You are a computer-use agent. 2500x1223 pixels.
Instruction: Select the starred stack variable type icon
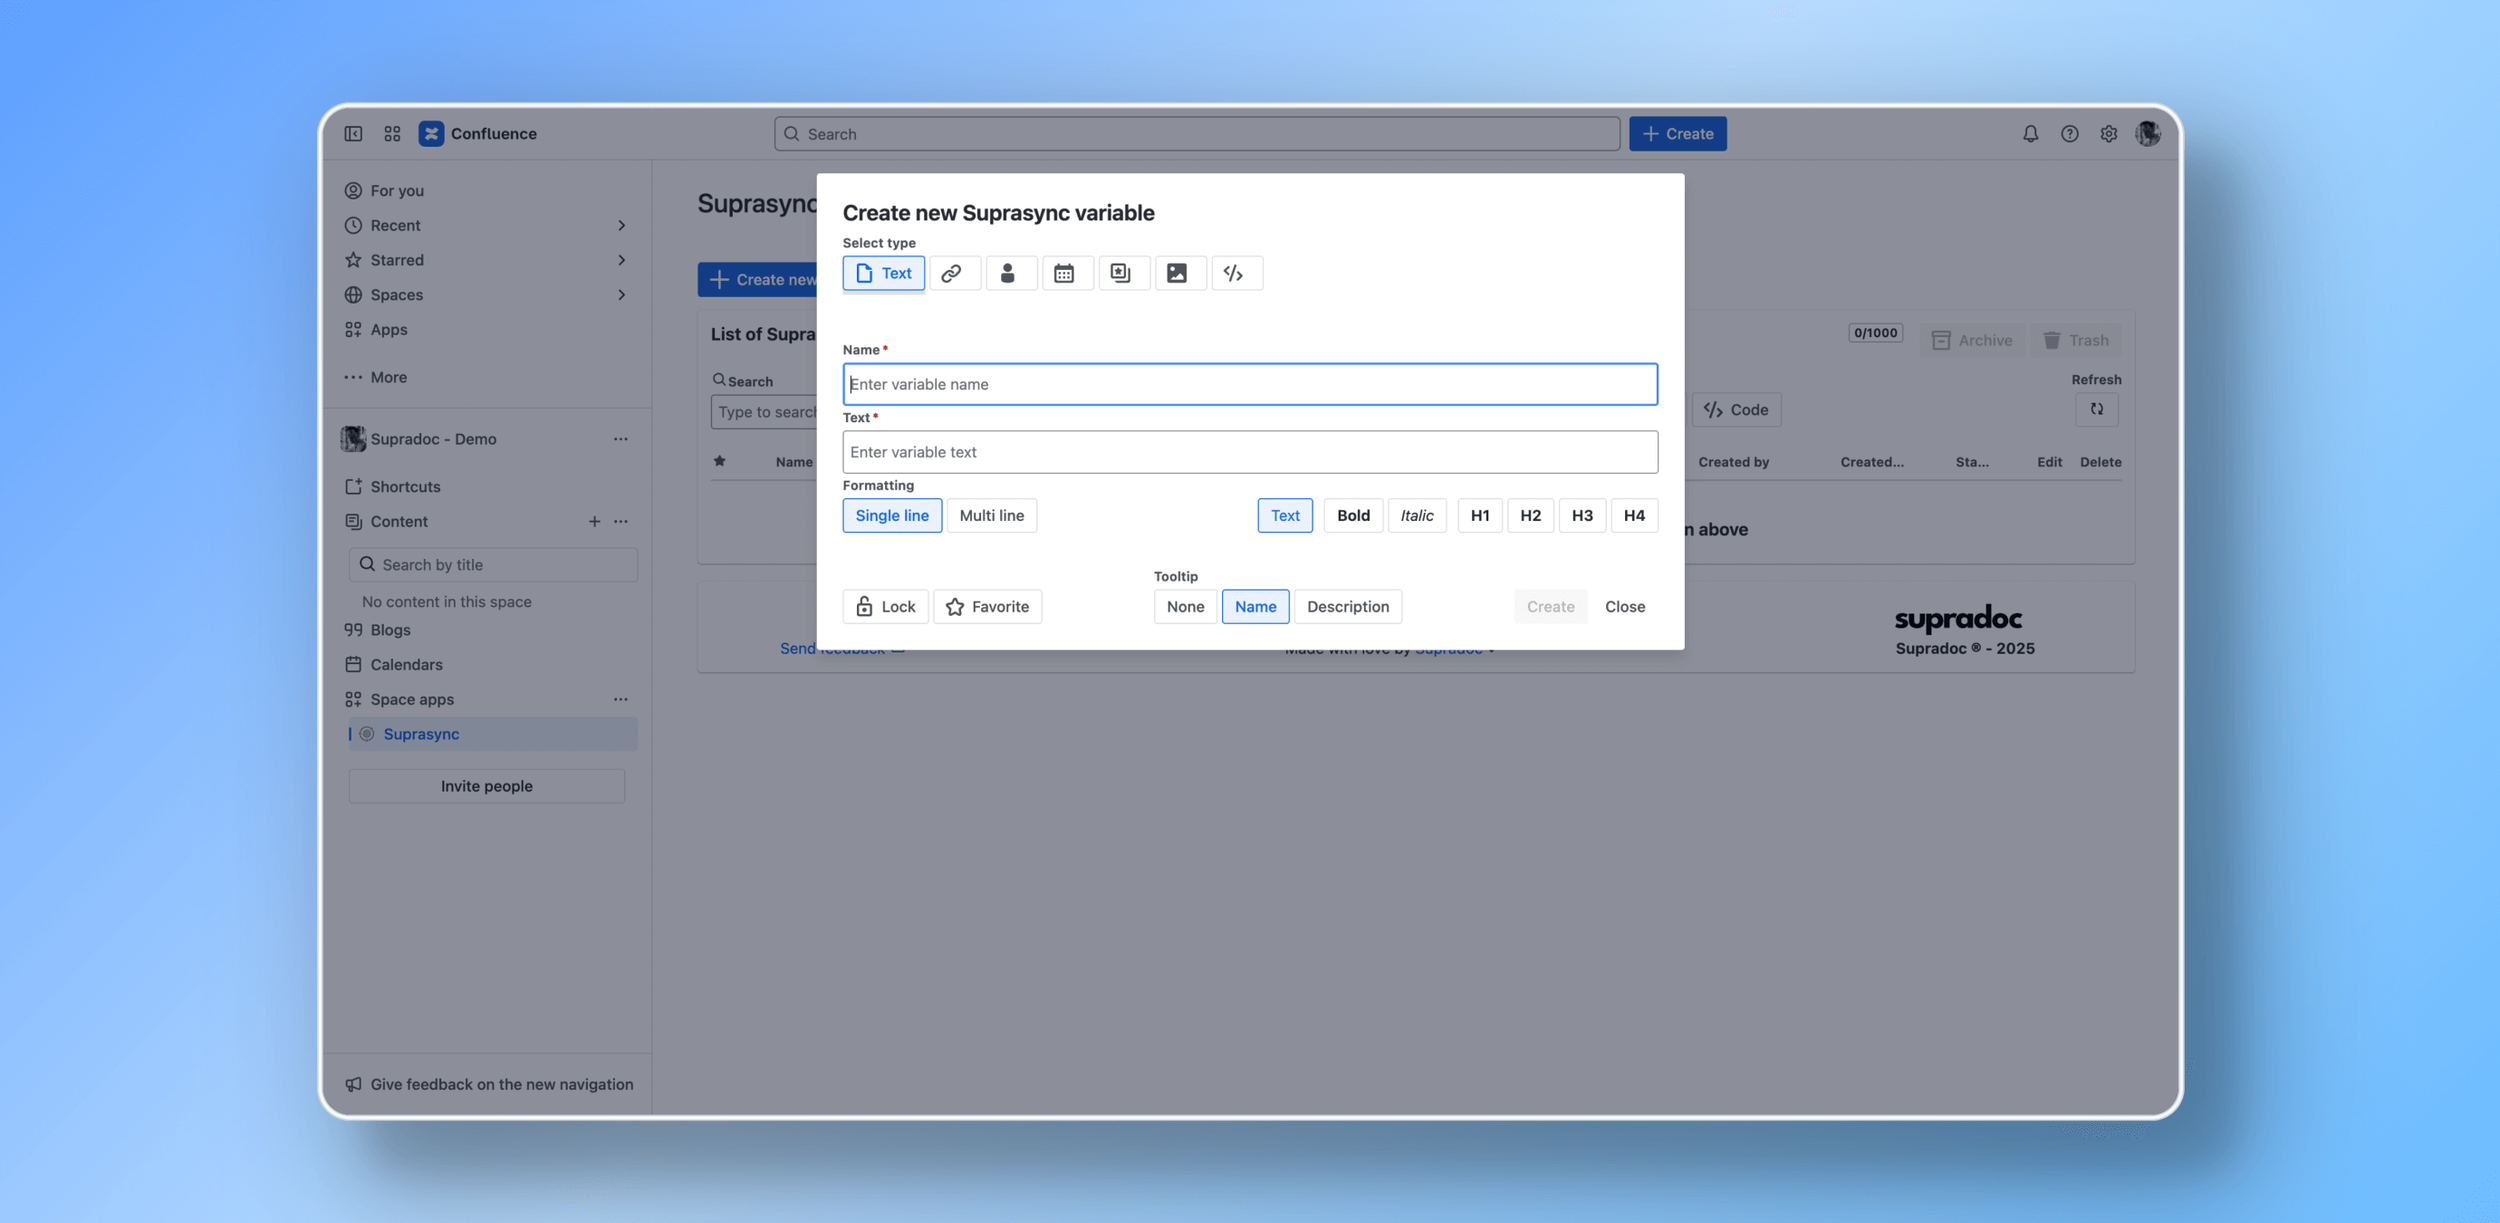coord(1121,273)
